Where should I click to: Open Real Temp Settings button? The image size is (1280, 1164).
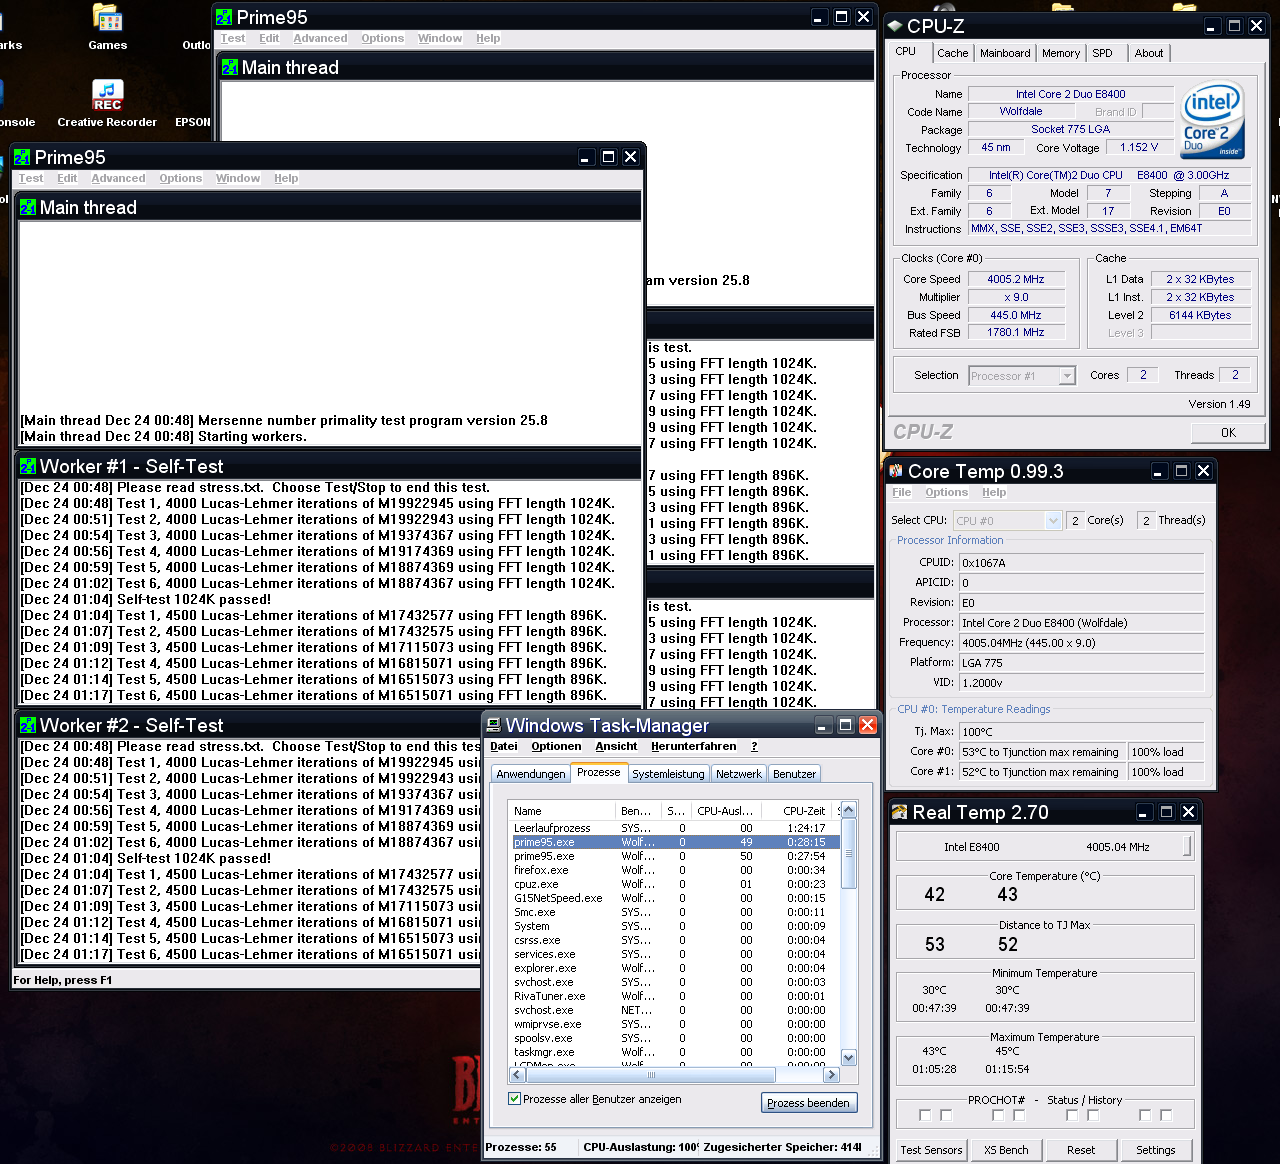[1156, 1150]
